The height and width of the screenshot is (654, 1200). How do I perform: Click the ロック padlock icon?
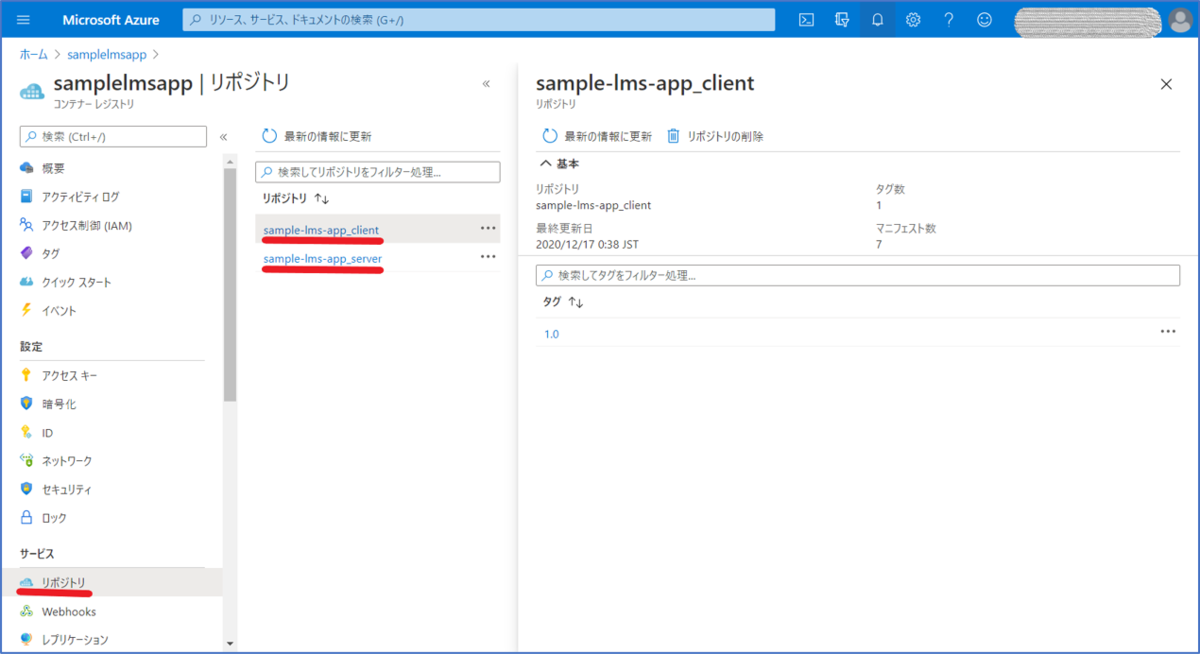point(27,518)
